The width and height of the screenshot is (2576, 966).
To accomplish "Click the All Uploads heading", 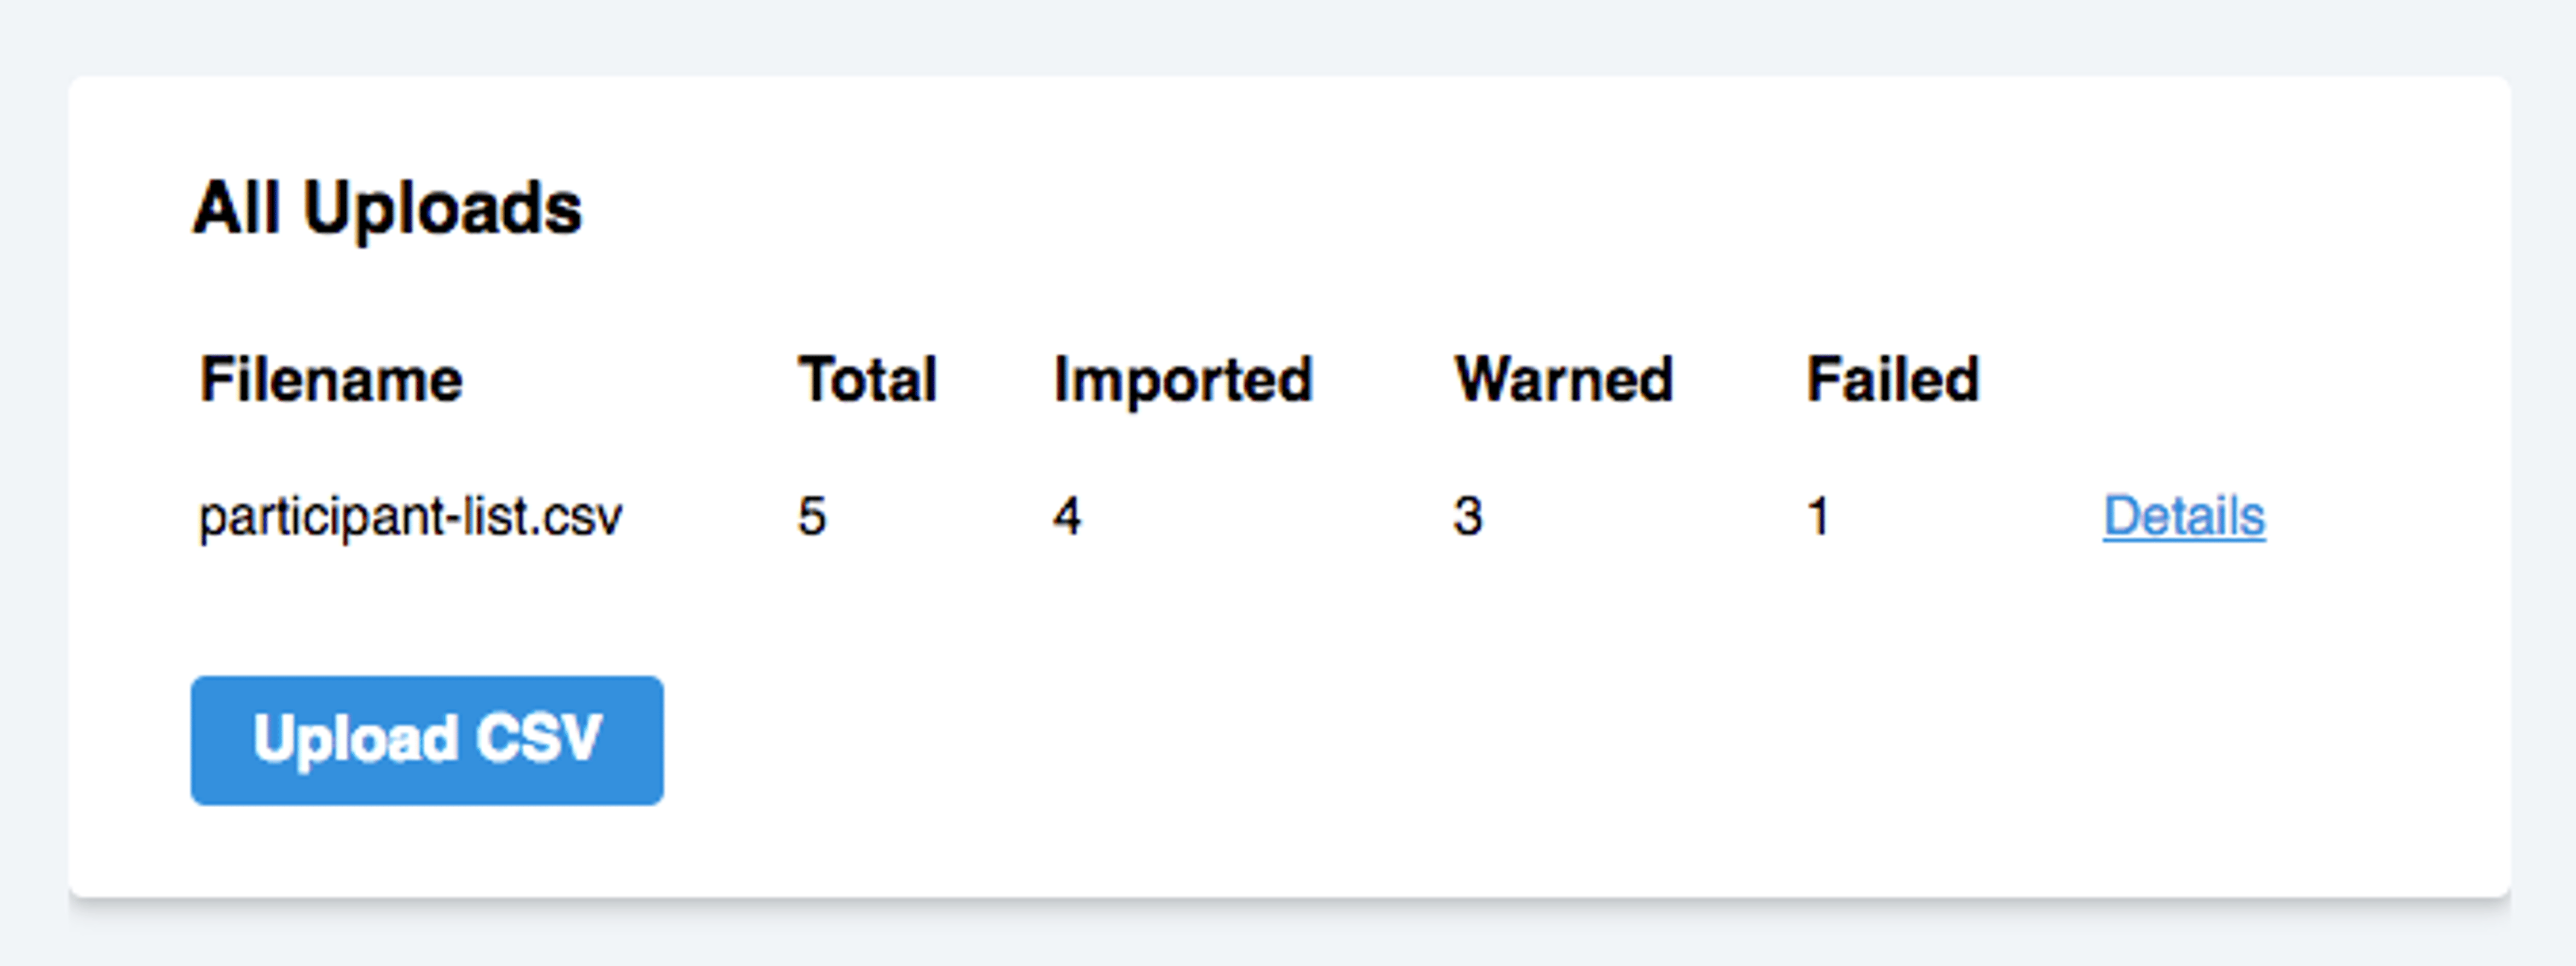I will click(387, 208).
